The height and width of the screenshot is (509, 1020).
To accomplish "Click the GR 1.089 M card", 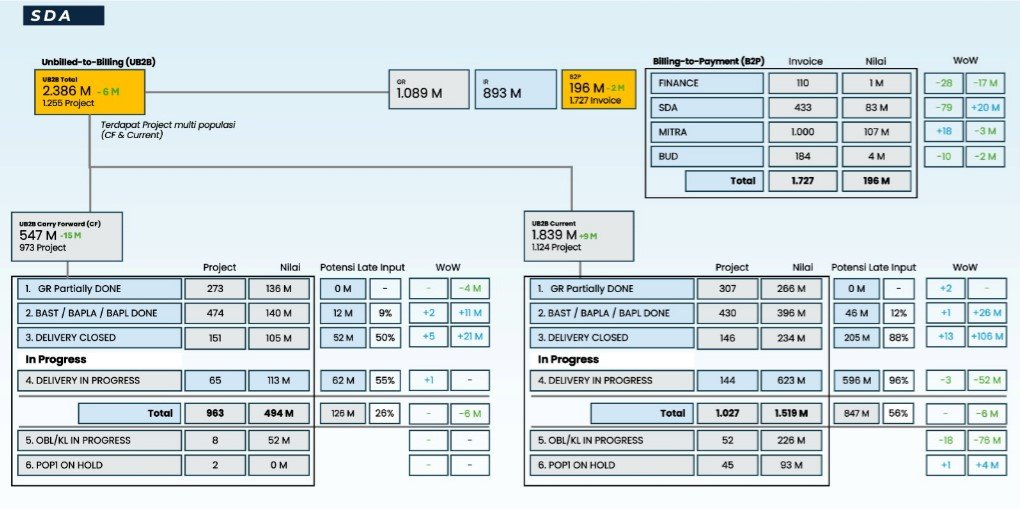I will coord(428,90).
